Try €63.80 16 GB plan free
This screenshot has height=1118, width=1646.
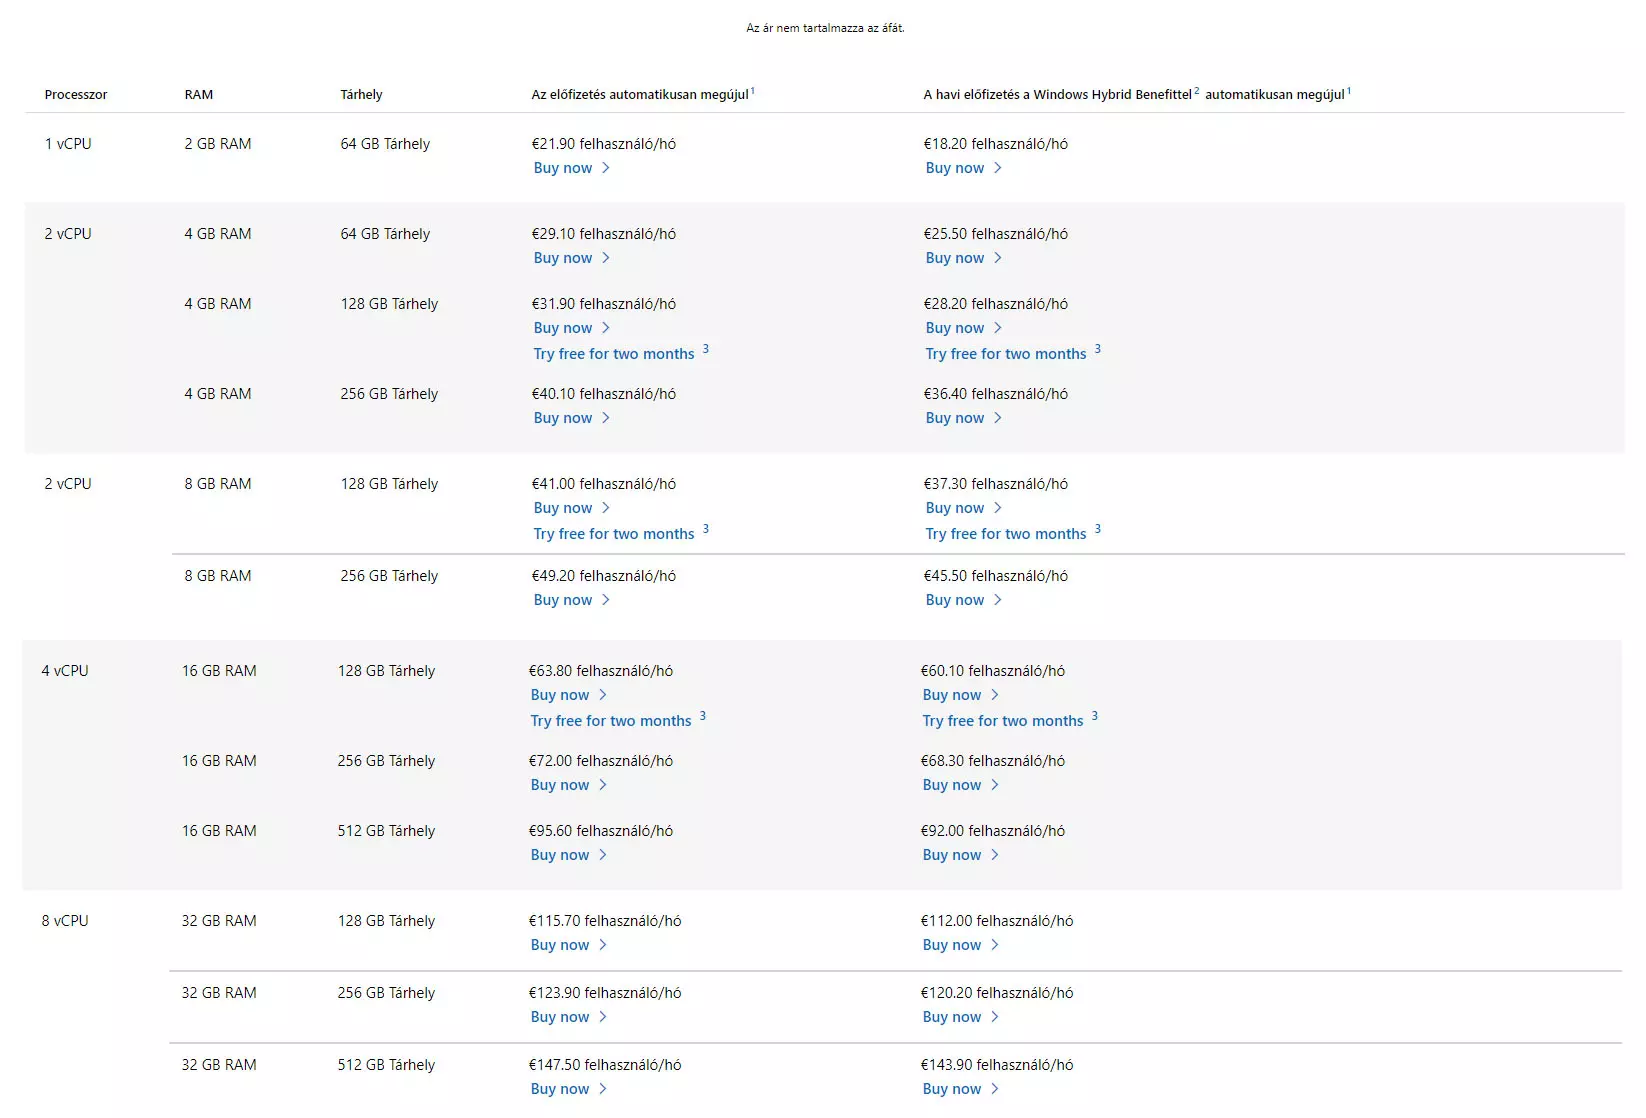tap(611, 721)
